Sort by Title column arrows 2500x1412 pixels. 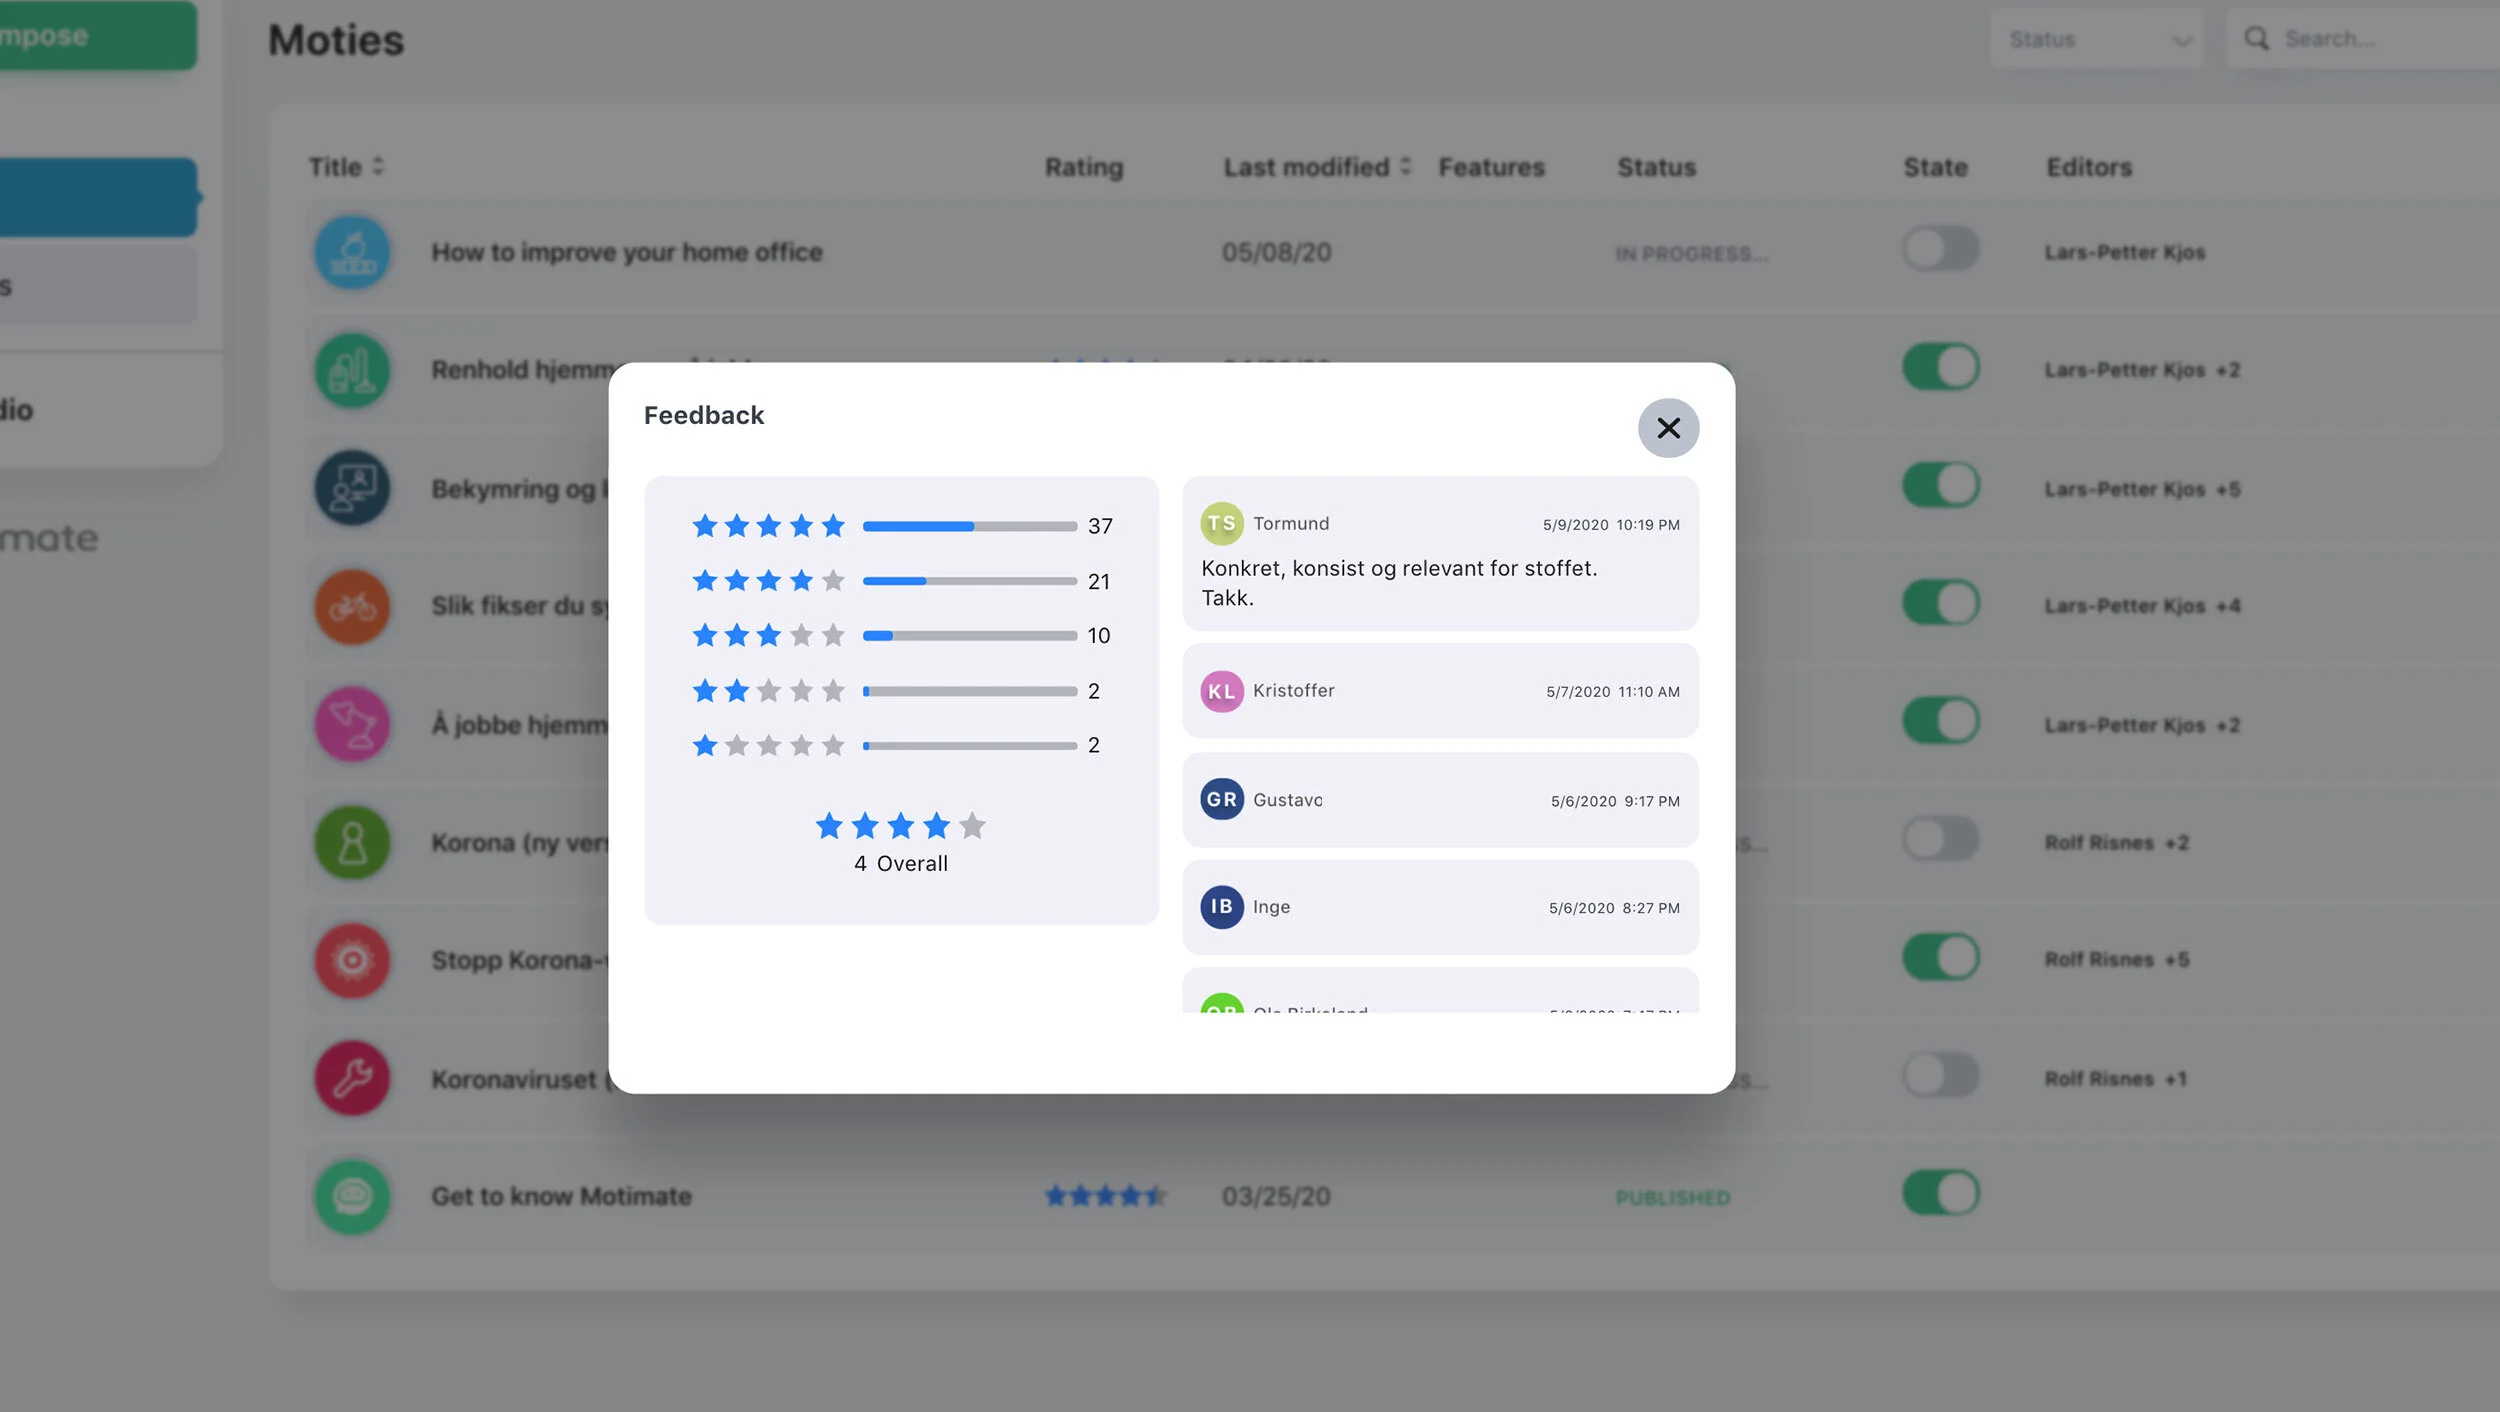click(377, 166)
